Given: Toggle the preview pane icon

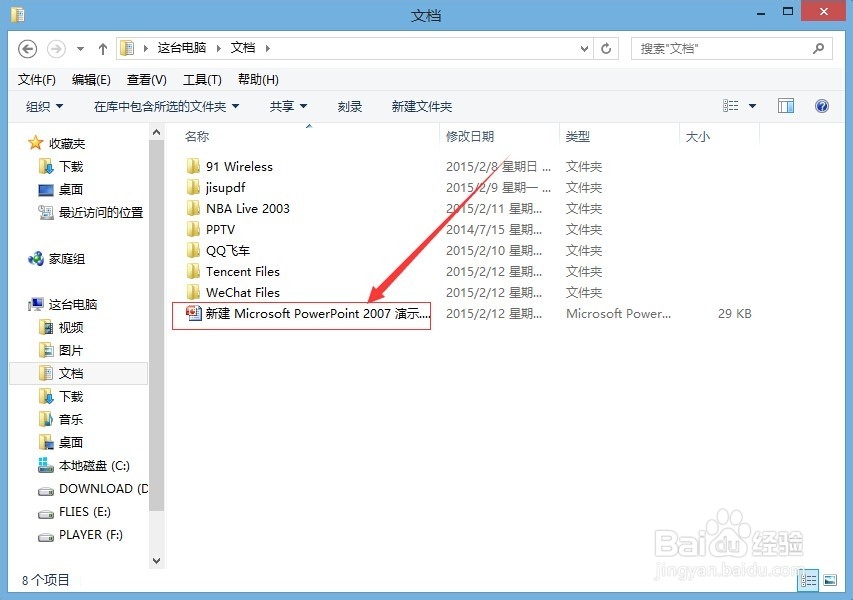Looking at the screenshot, I should [x=786, y=106].
